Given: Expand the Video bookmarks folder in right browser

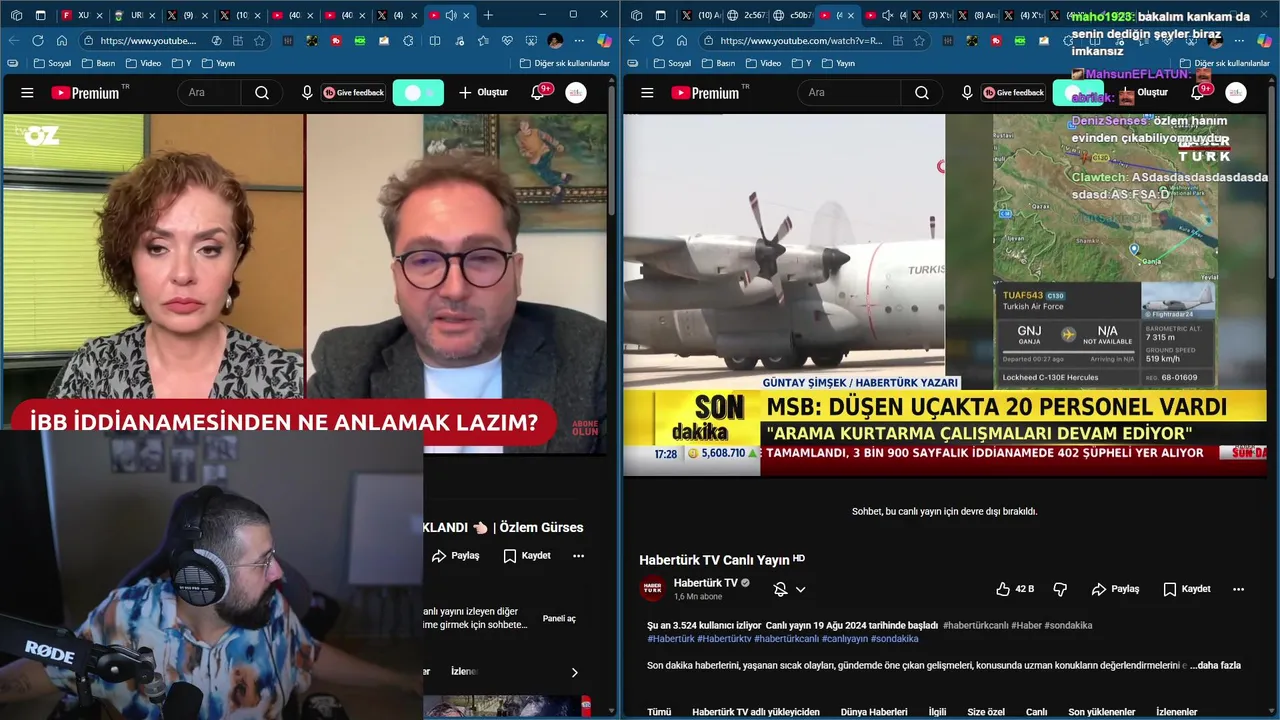Looking at the screenshot, I should coord(763,63).
